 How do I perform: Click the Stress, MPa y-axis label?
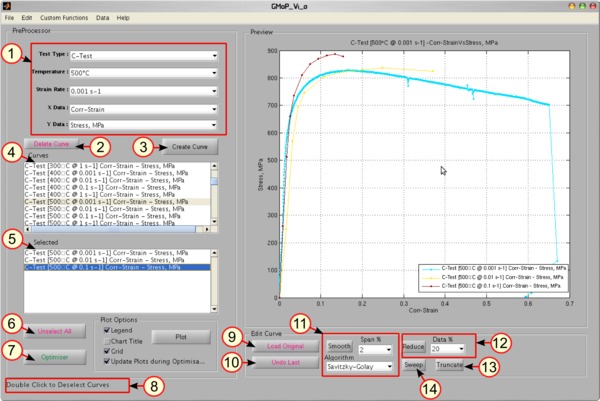pyautogui.click(x=261, y=174)
